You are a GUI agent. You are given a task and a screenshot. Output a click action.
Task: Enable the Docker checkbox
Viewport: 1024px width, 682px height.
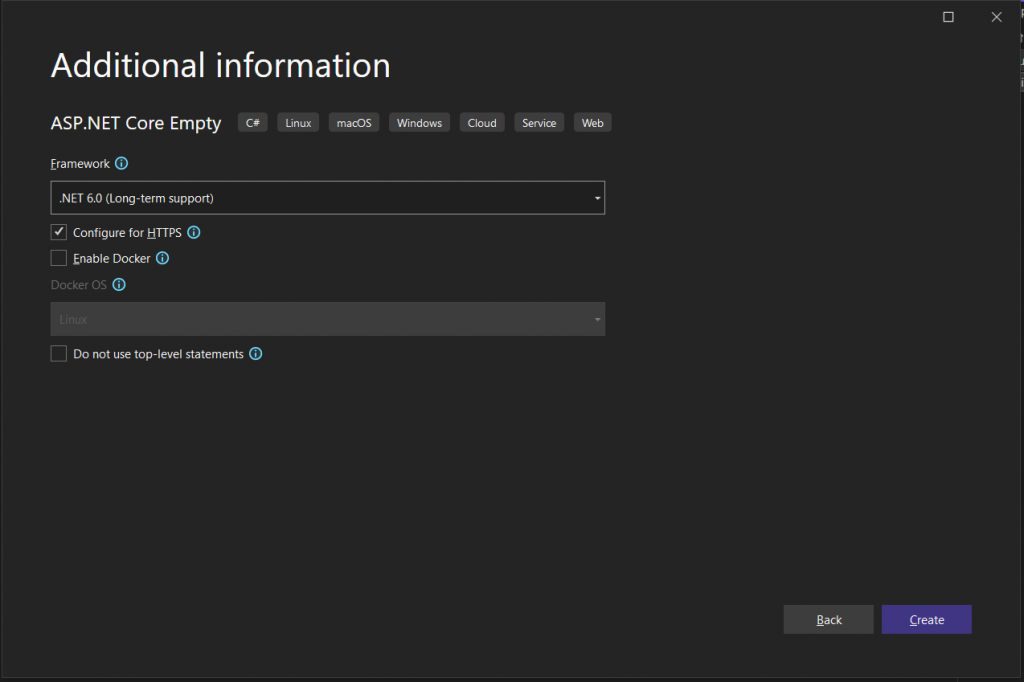point(59,258)
